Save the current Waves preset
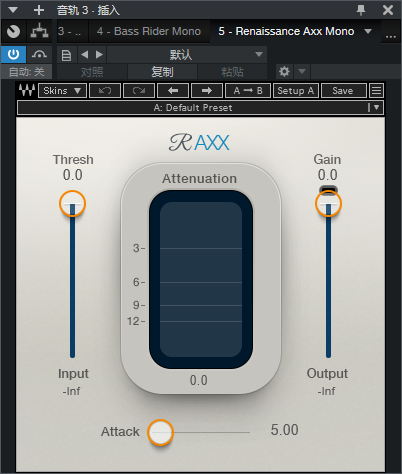 [x=343, y=91]
